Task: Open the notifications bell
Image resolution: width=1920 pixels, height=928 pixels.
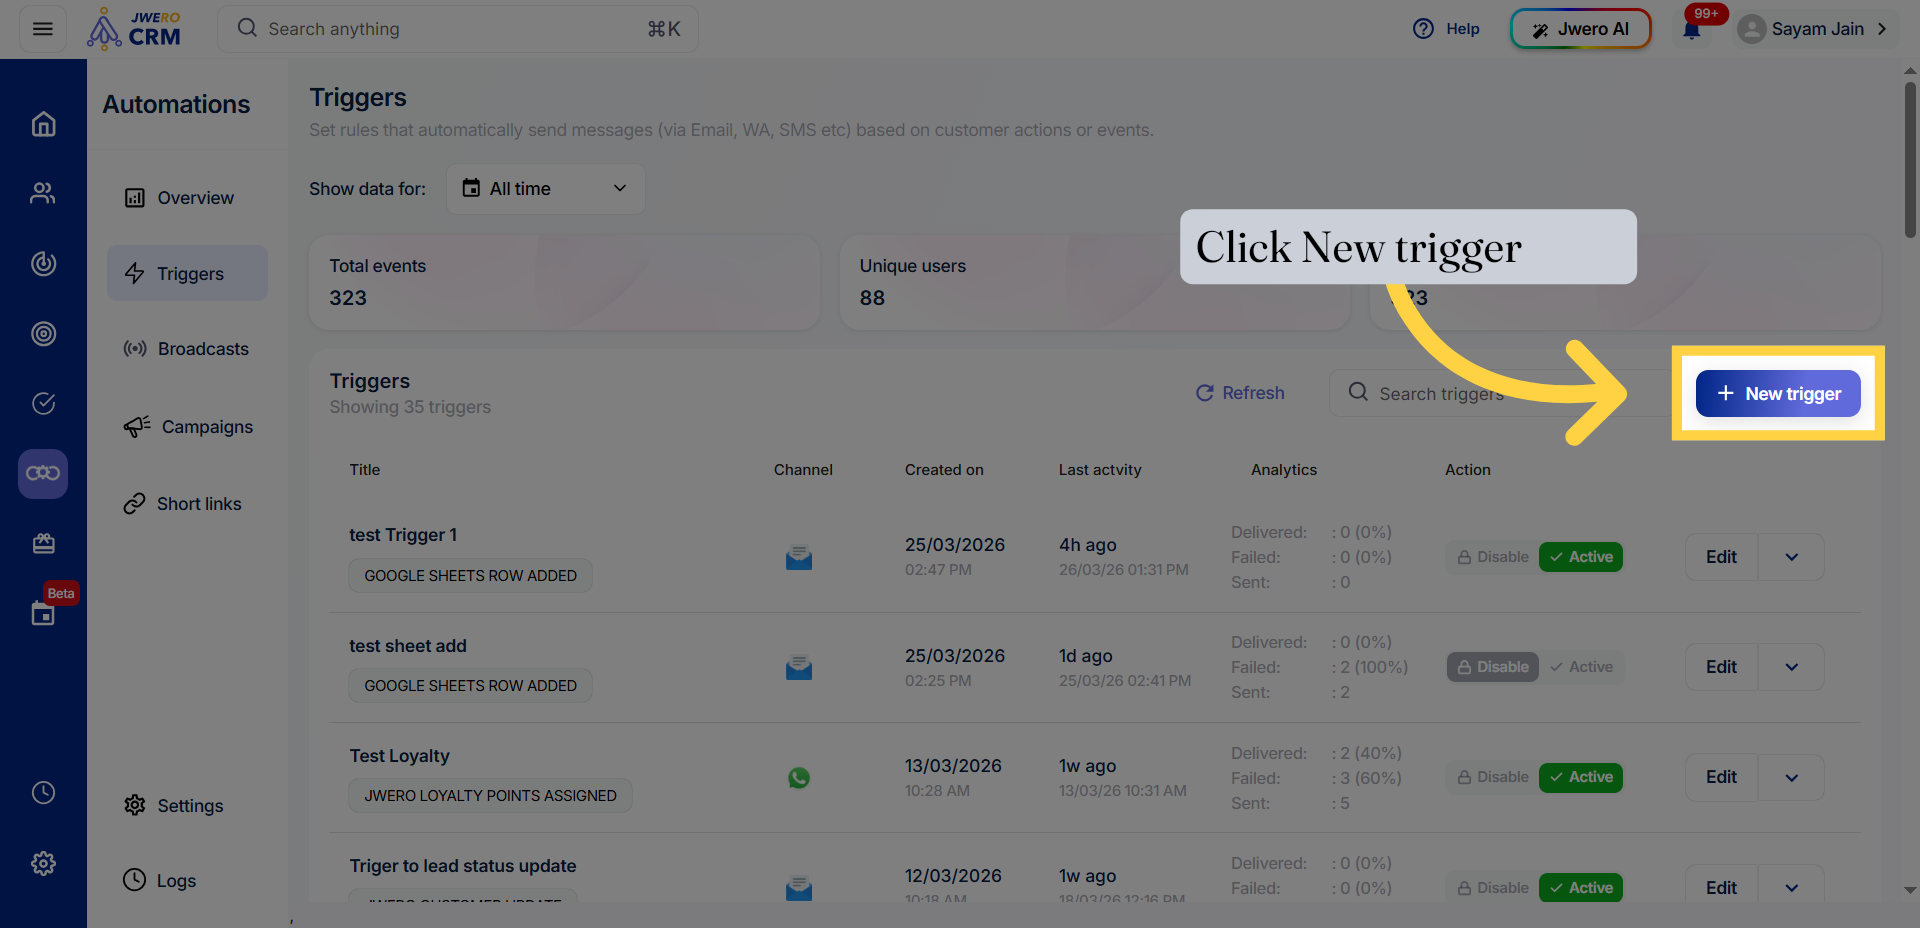Action: (x=1692, y=30)
